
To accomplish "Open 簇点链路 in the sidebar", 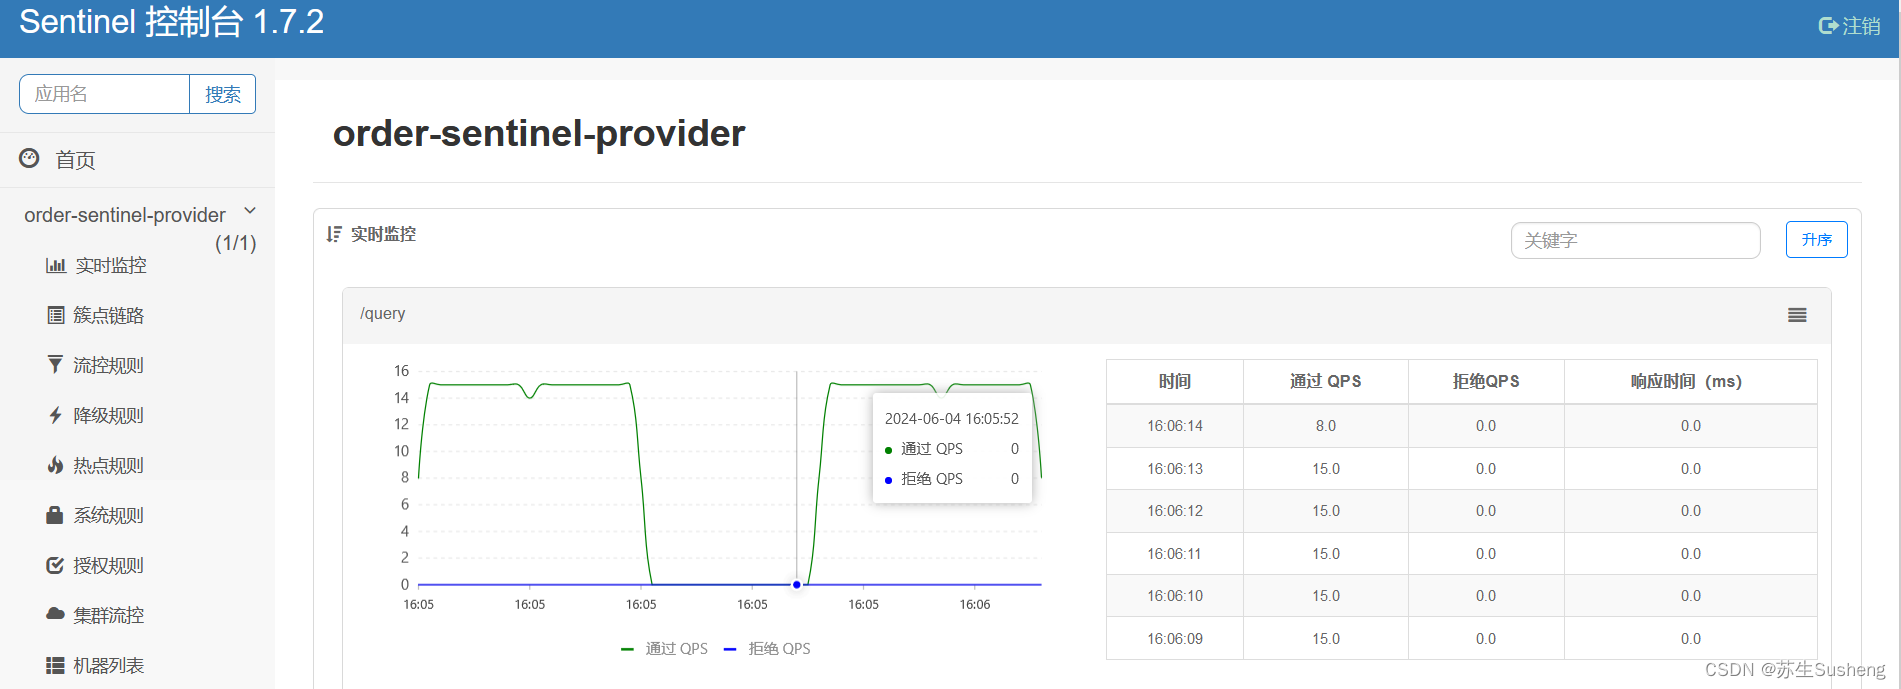I will (109, 315).
